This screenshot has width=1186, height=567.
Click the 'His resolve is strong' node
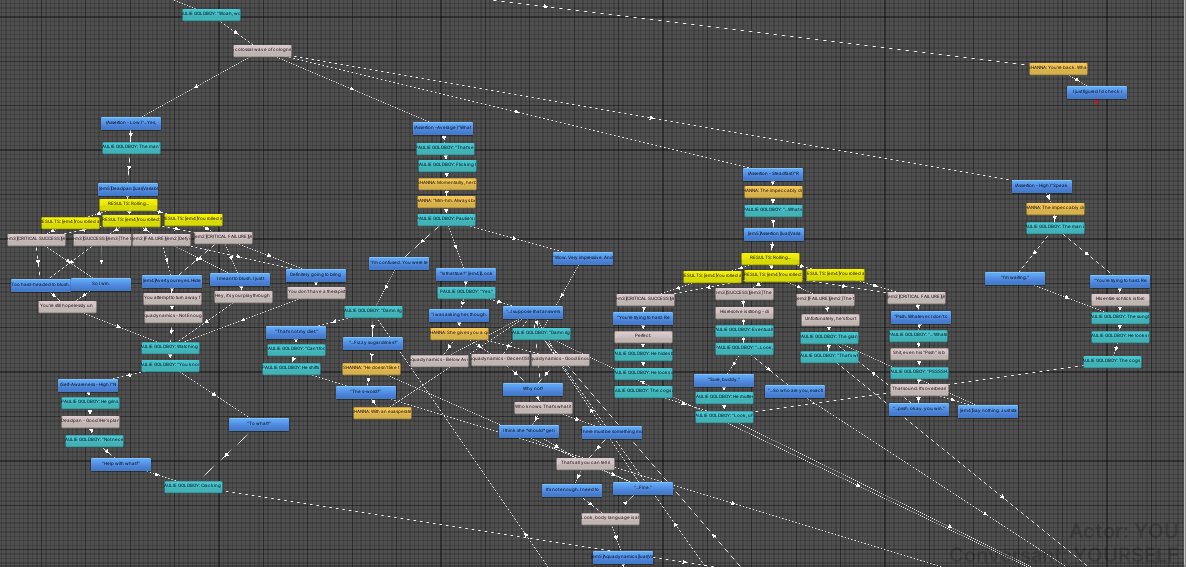click(744, 312)
